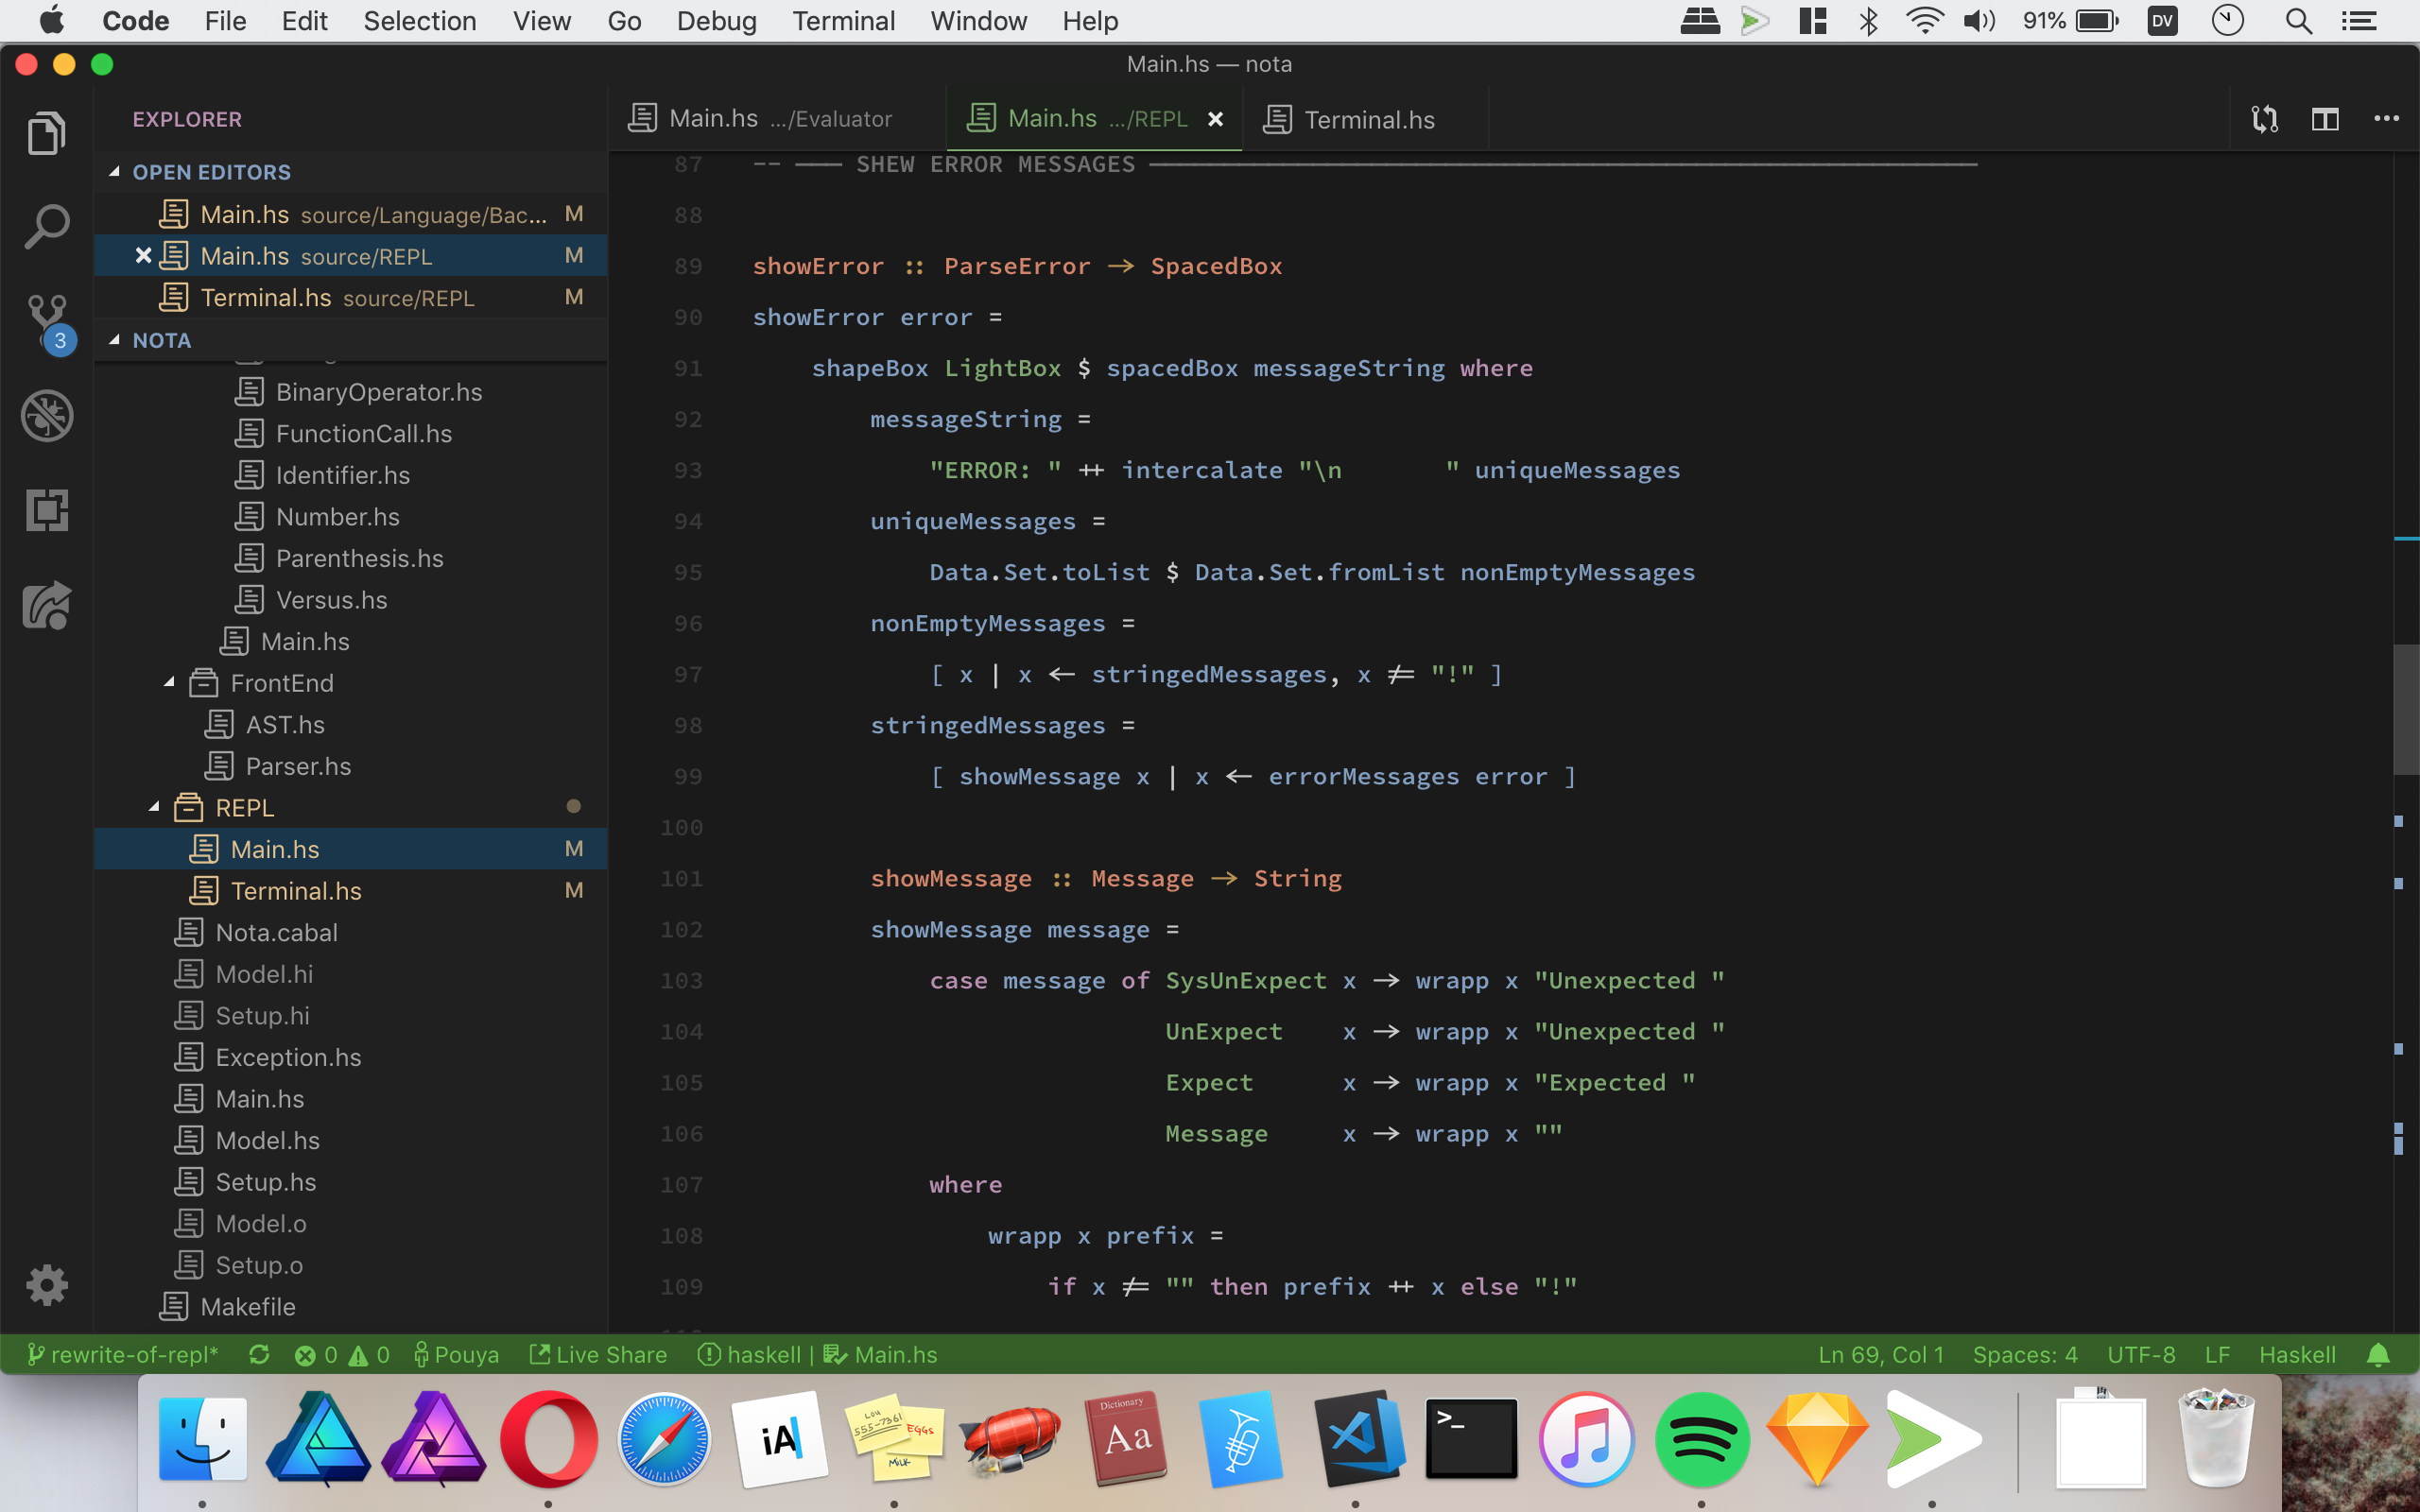
Task: Open the Debug menu
Action: tap(716, 21)
